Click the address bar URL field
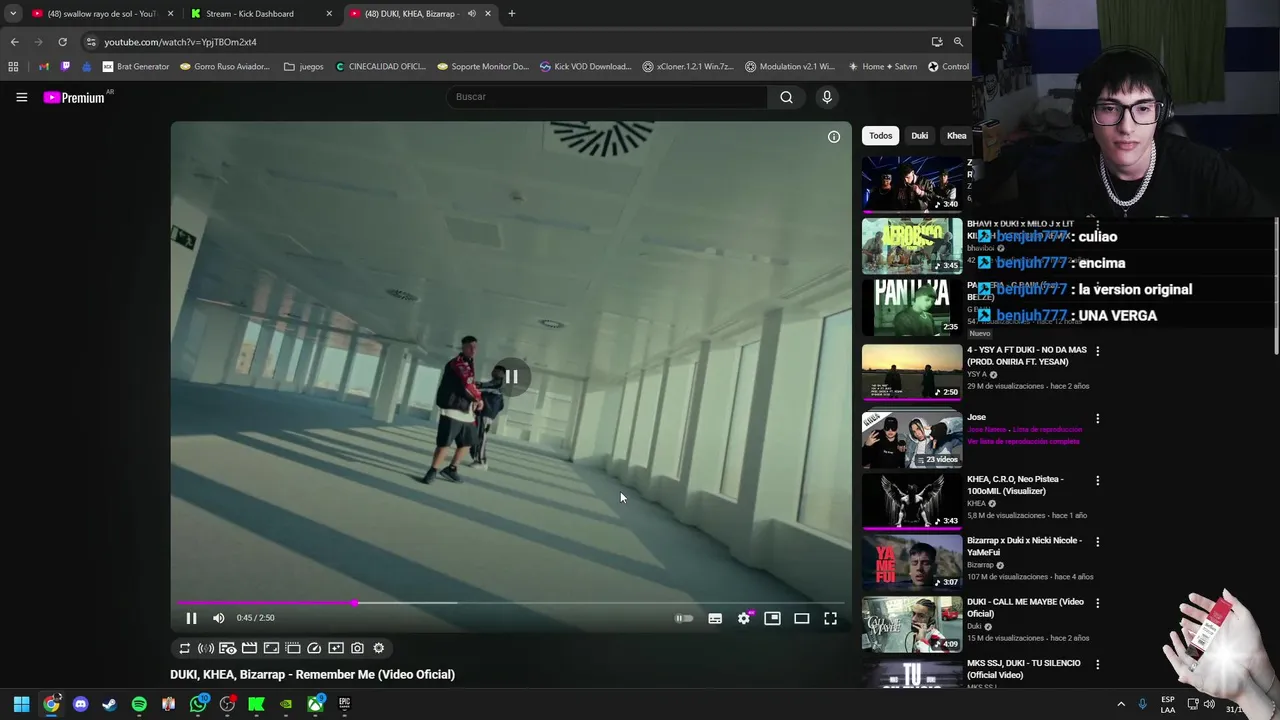The image size is (1280, 720). (500, 42)
